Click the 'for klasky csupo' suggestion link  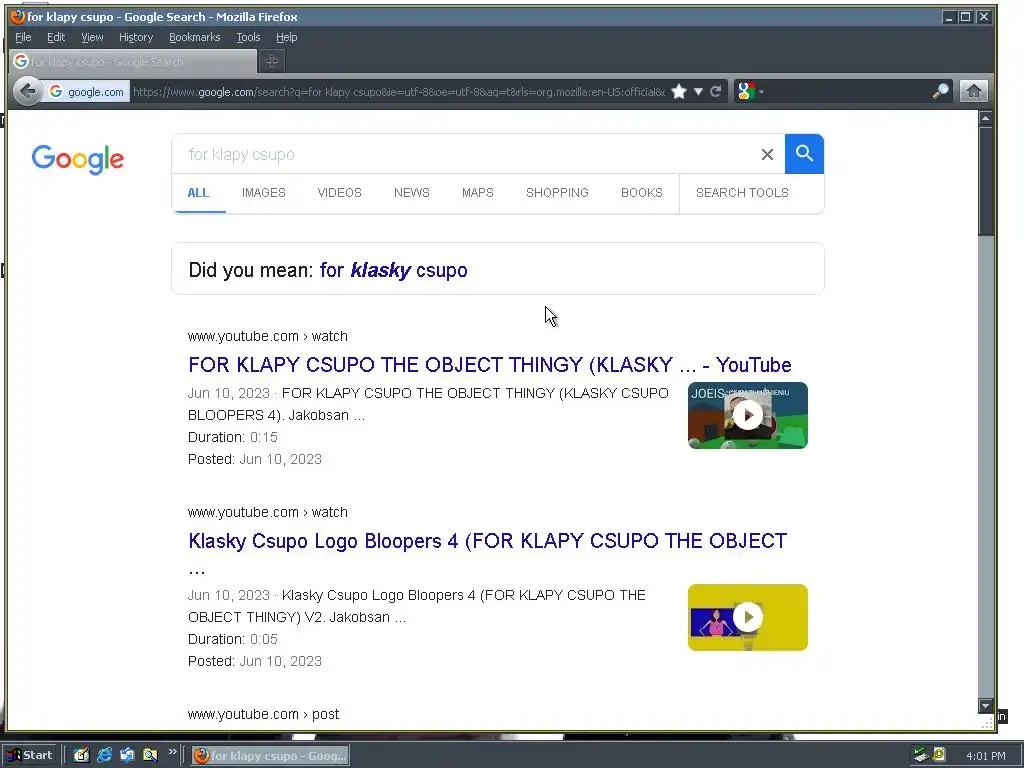[393, 270]
